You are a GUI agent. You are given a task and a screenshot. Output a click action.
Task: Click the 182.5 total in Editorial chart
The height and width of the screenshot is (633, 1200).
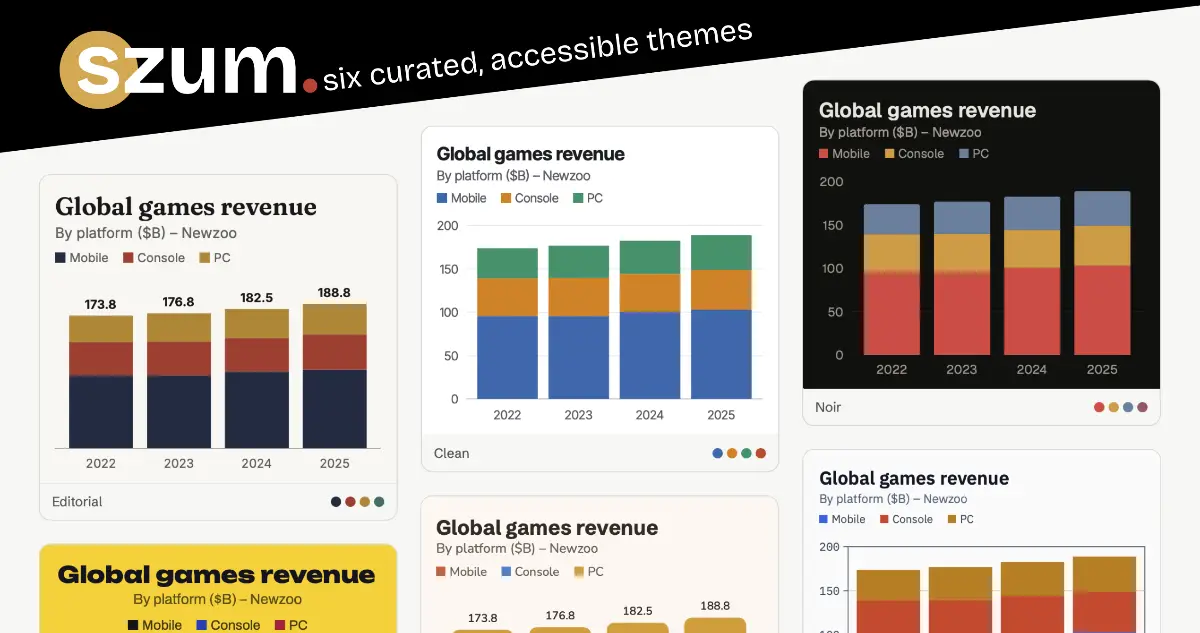point(256,297)
